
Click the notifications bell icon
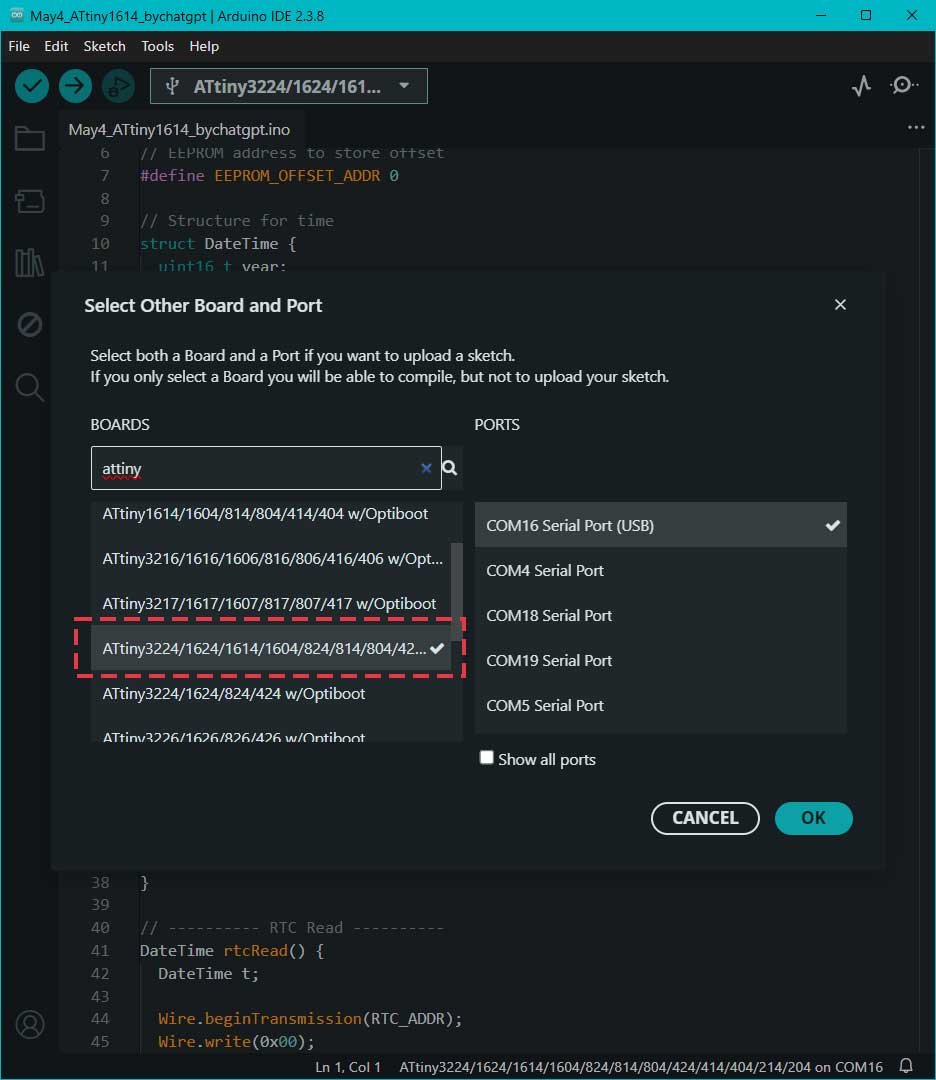point(906,1066)
